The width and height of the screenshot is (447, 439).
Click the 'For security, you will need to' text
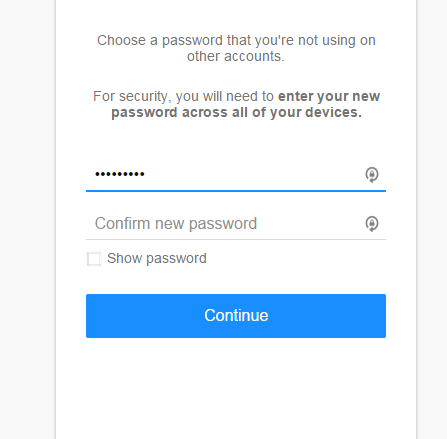(x=183, y=96)
